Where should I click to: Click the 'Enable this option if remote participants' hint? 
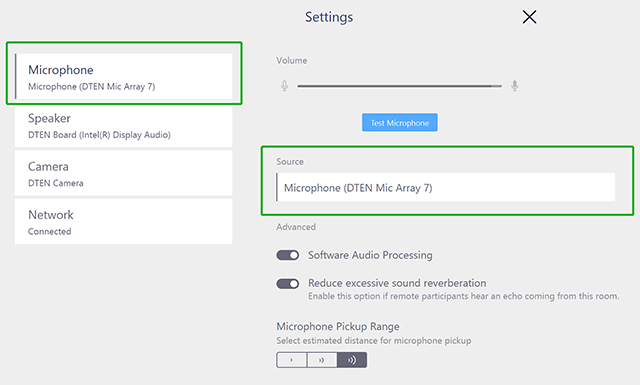[463, 296]
